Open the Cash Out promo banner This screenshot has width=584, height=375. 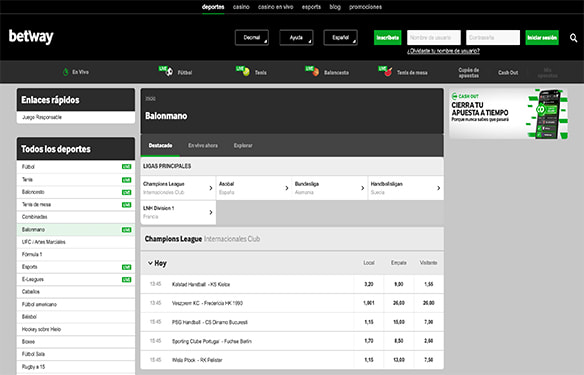pyautogui.click(x=509, y=114)
